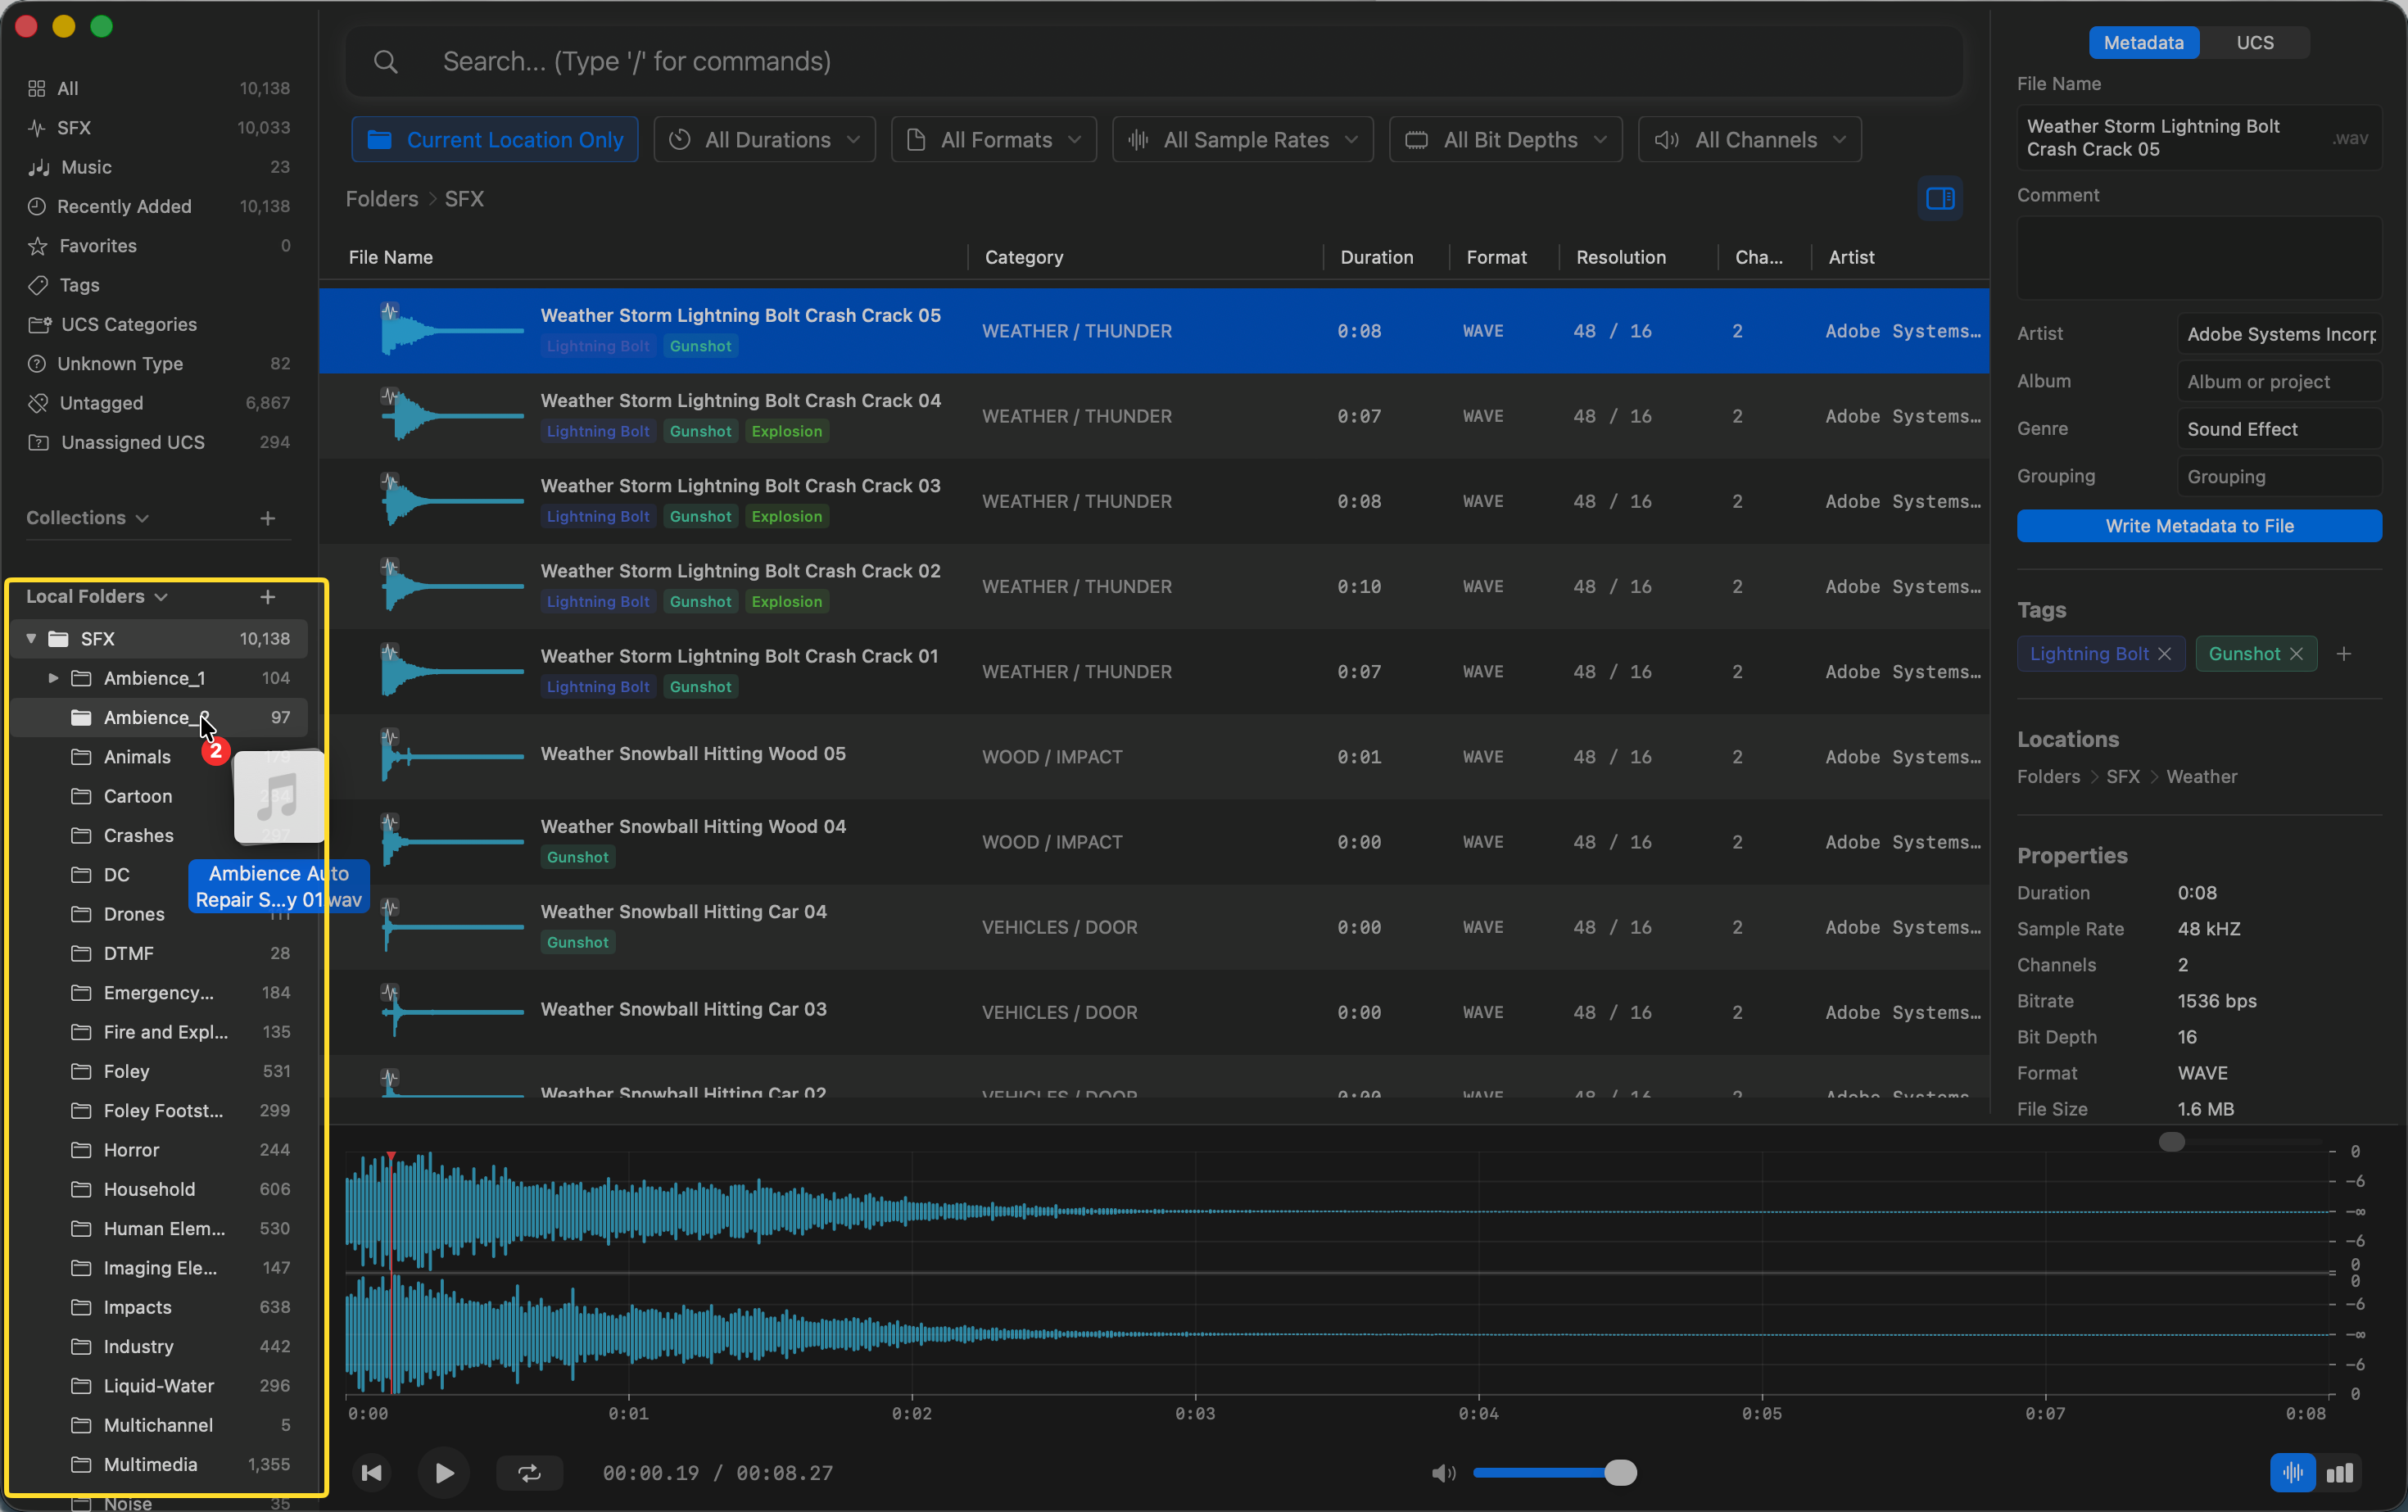Add a new collection
2408x1512 pixels.
268,518
